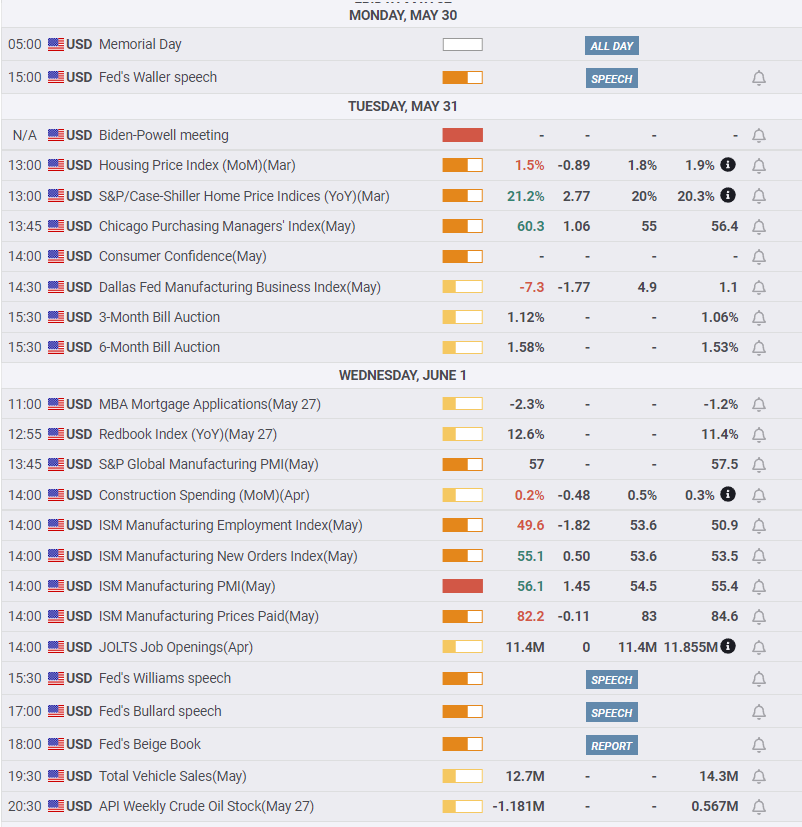
Task: Click the bell icon for Fed's Waller speech
Action: tap(759, 78)
